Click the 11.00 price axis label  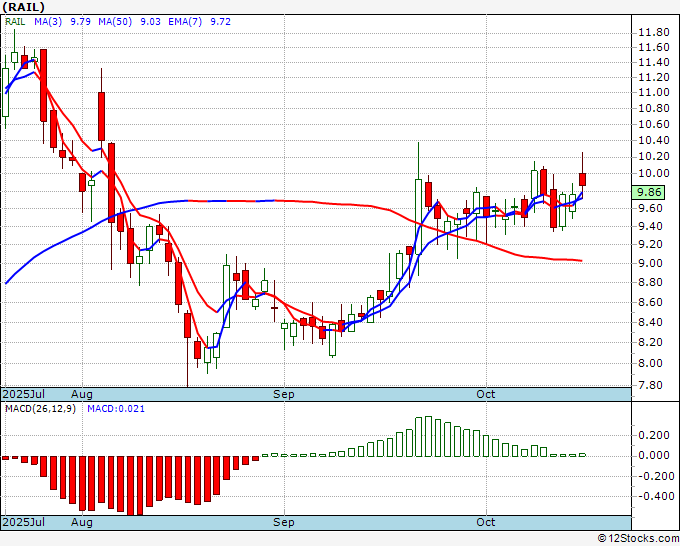point(654,92)
